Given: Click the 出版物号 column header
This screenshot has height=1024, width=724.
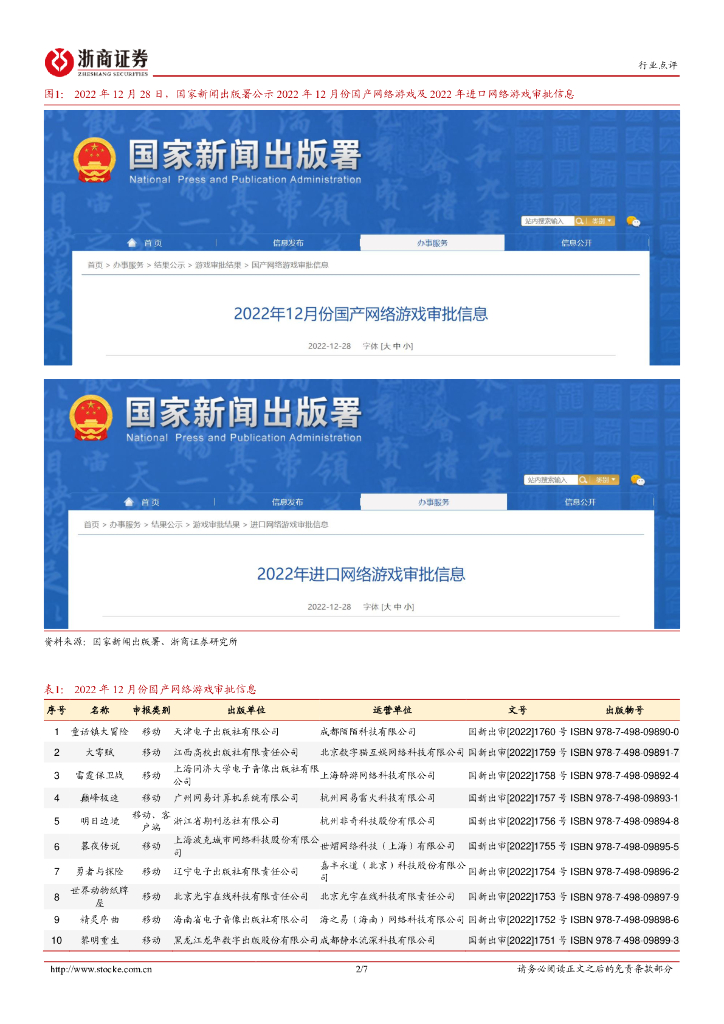Looking at the screenshot, I should point(625,710).
